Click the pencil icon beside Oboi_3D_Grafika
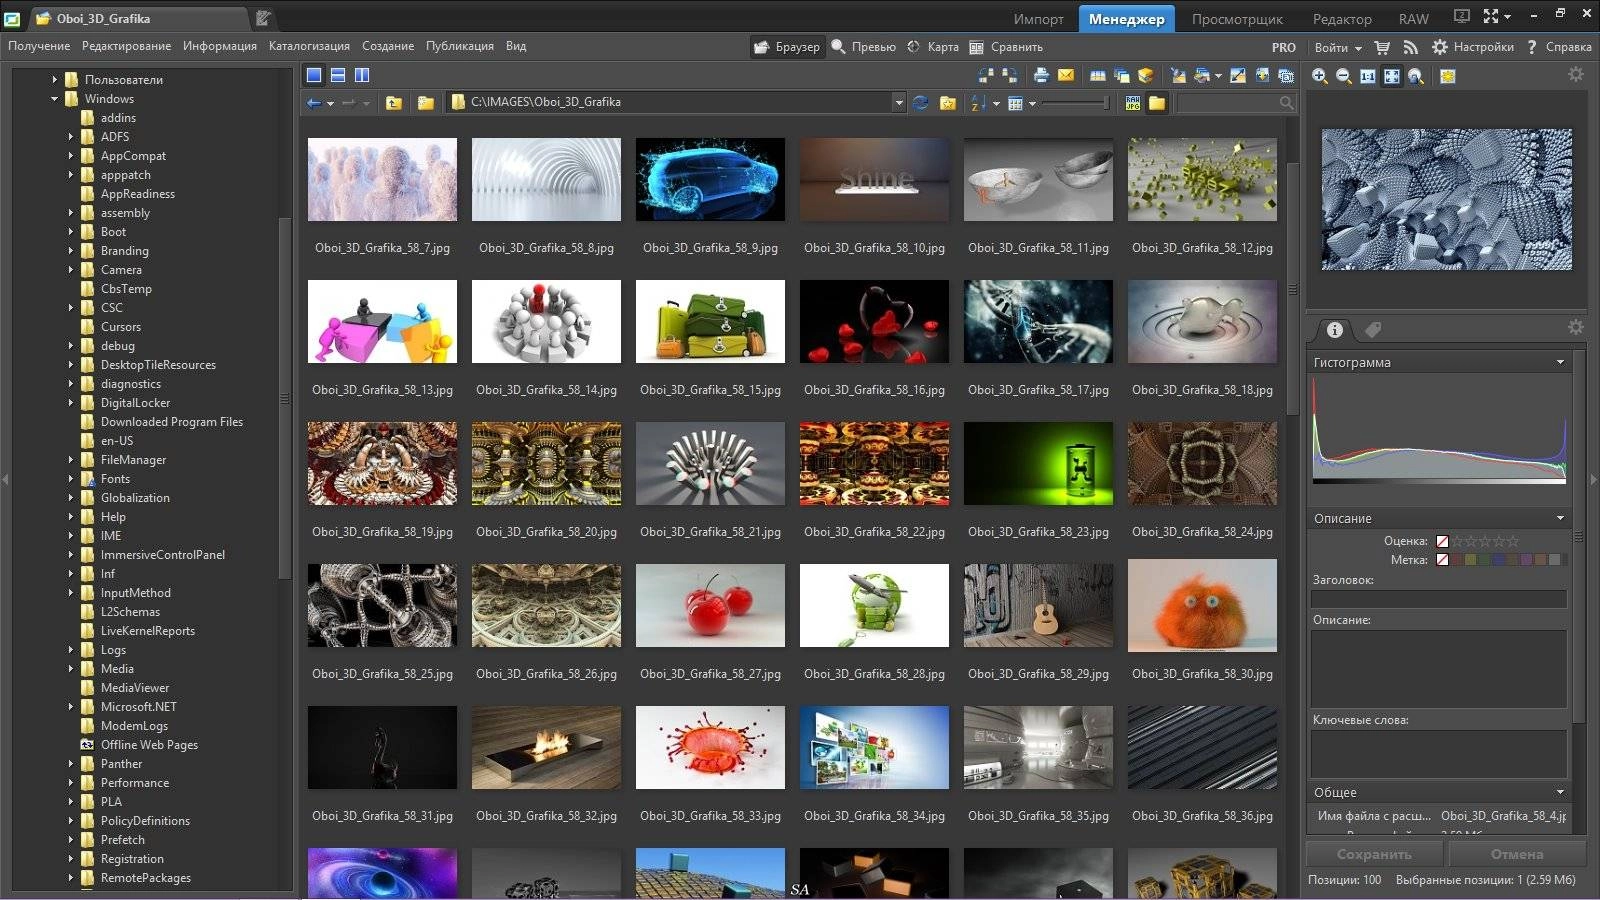The image size is (1600, 900). point(263,18)
